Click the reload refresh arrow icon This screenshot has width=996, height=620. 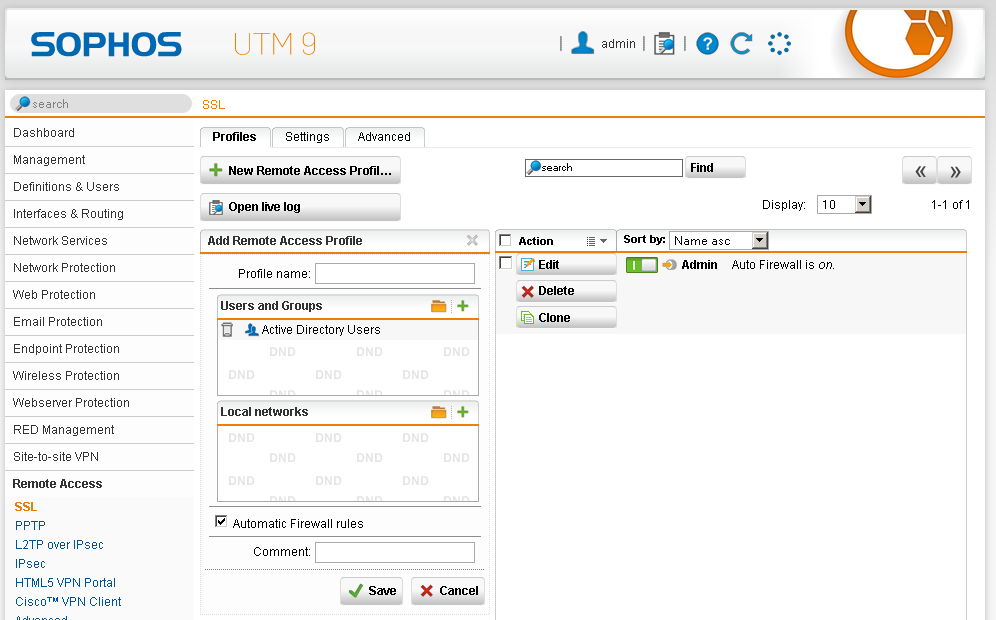[741, 43]
